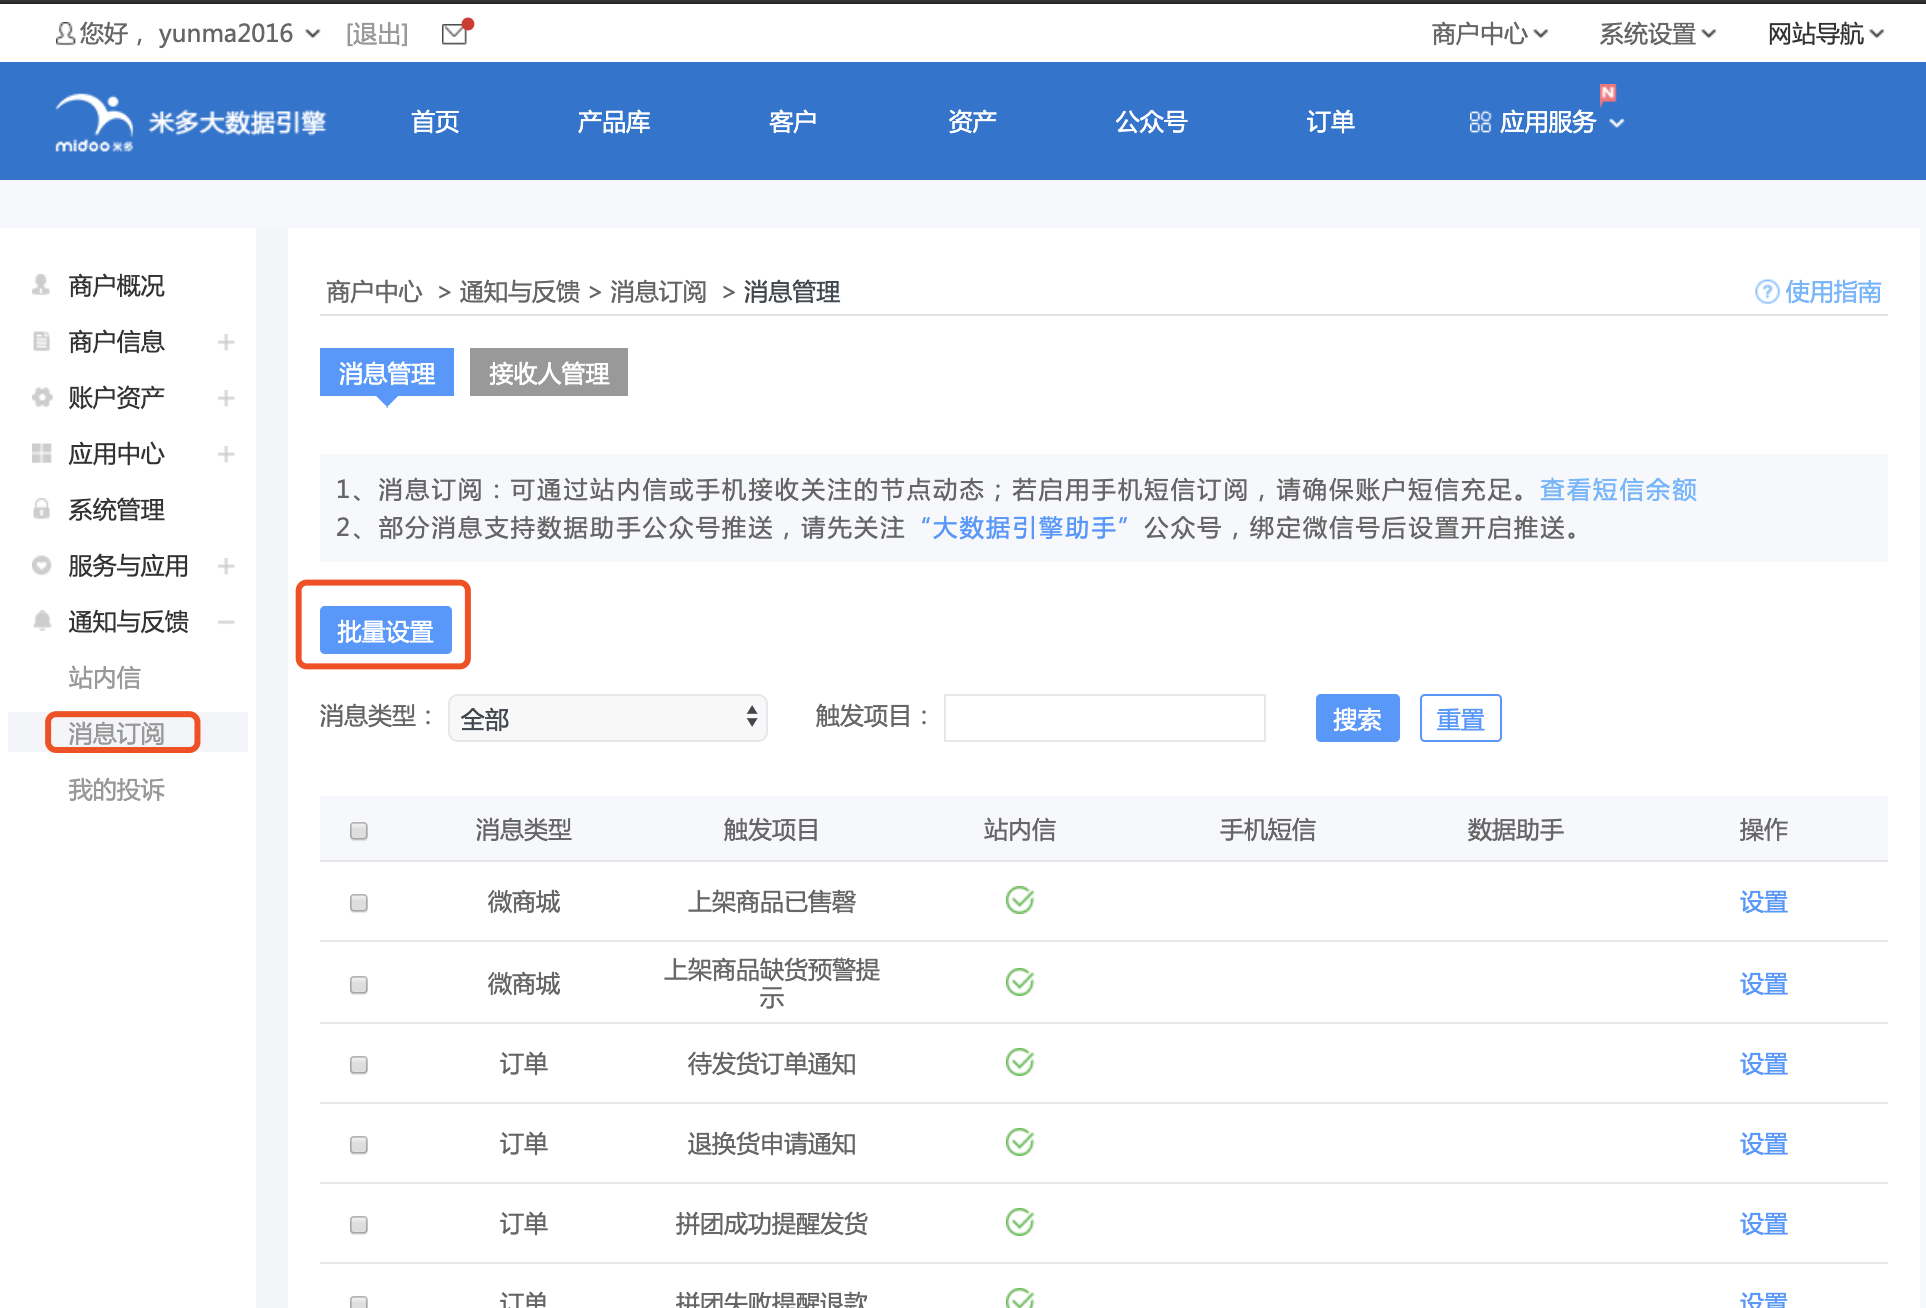
Task: Select the 消息管理 tab
Action: click(x=387, y=372)
